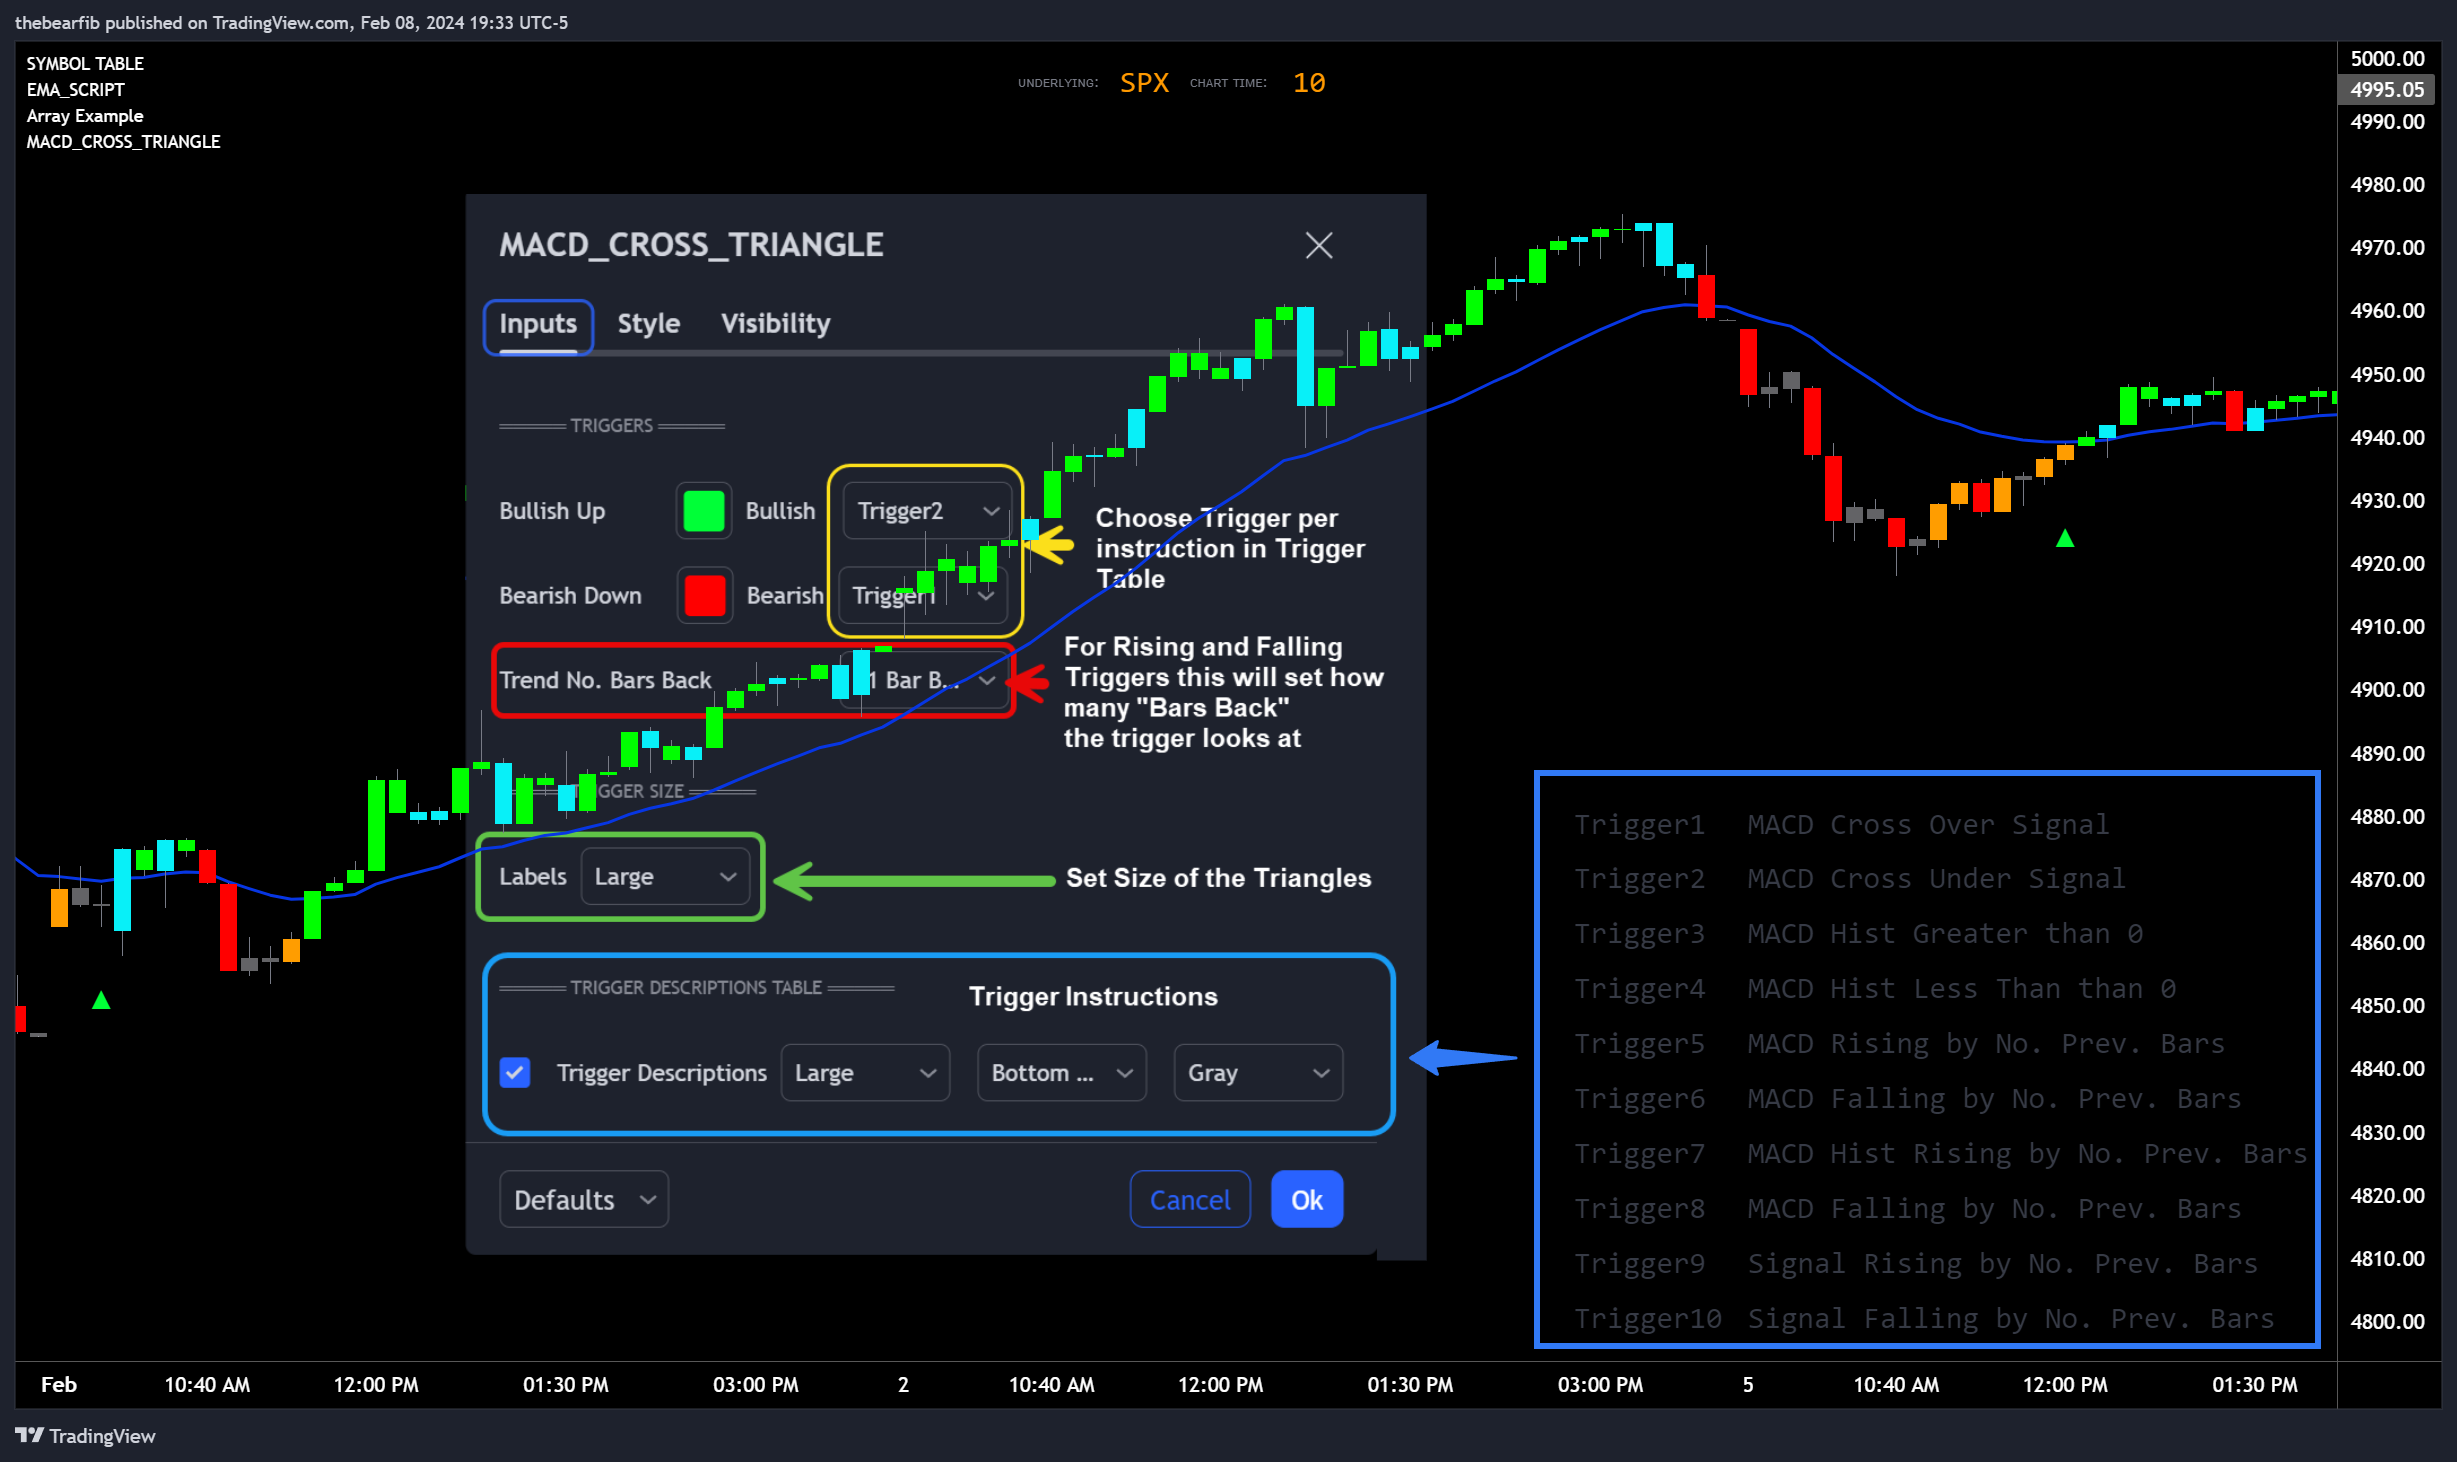This screenshot has height=1462, width=2457.
Task: Click the TradingView logo
Action: click(x=86, y=1436)
